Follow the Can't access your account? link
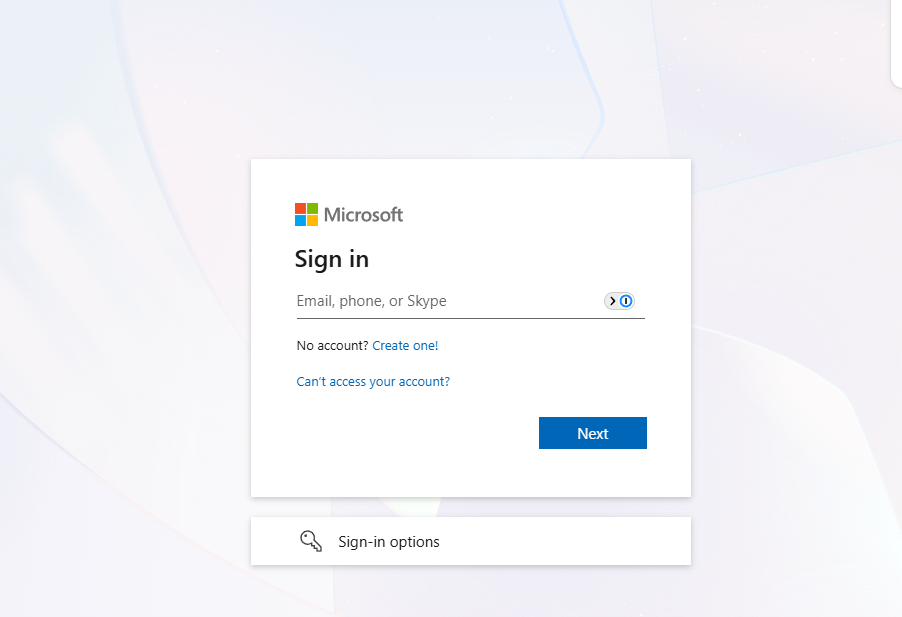902x617 pixels. coord(373,382)
